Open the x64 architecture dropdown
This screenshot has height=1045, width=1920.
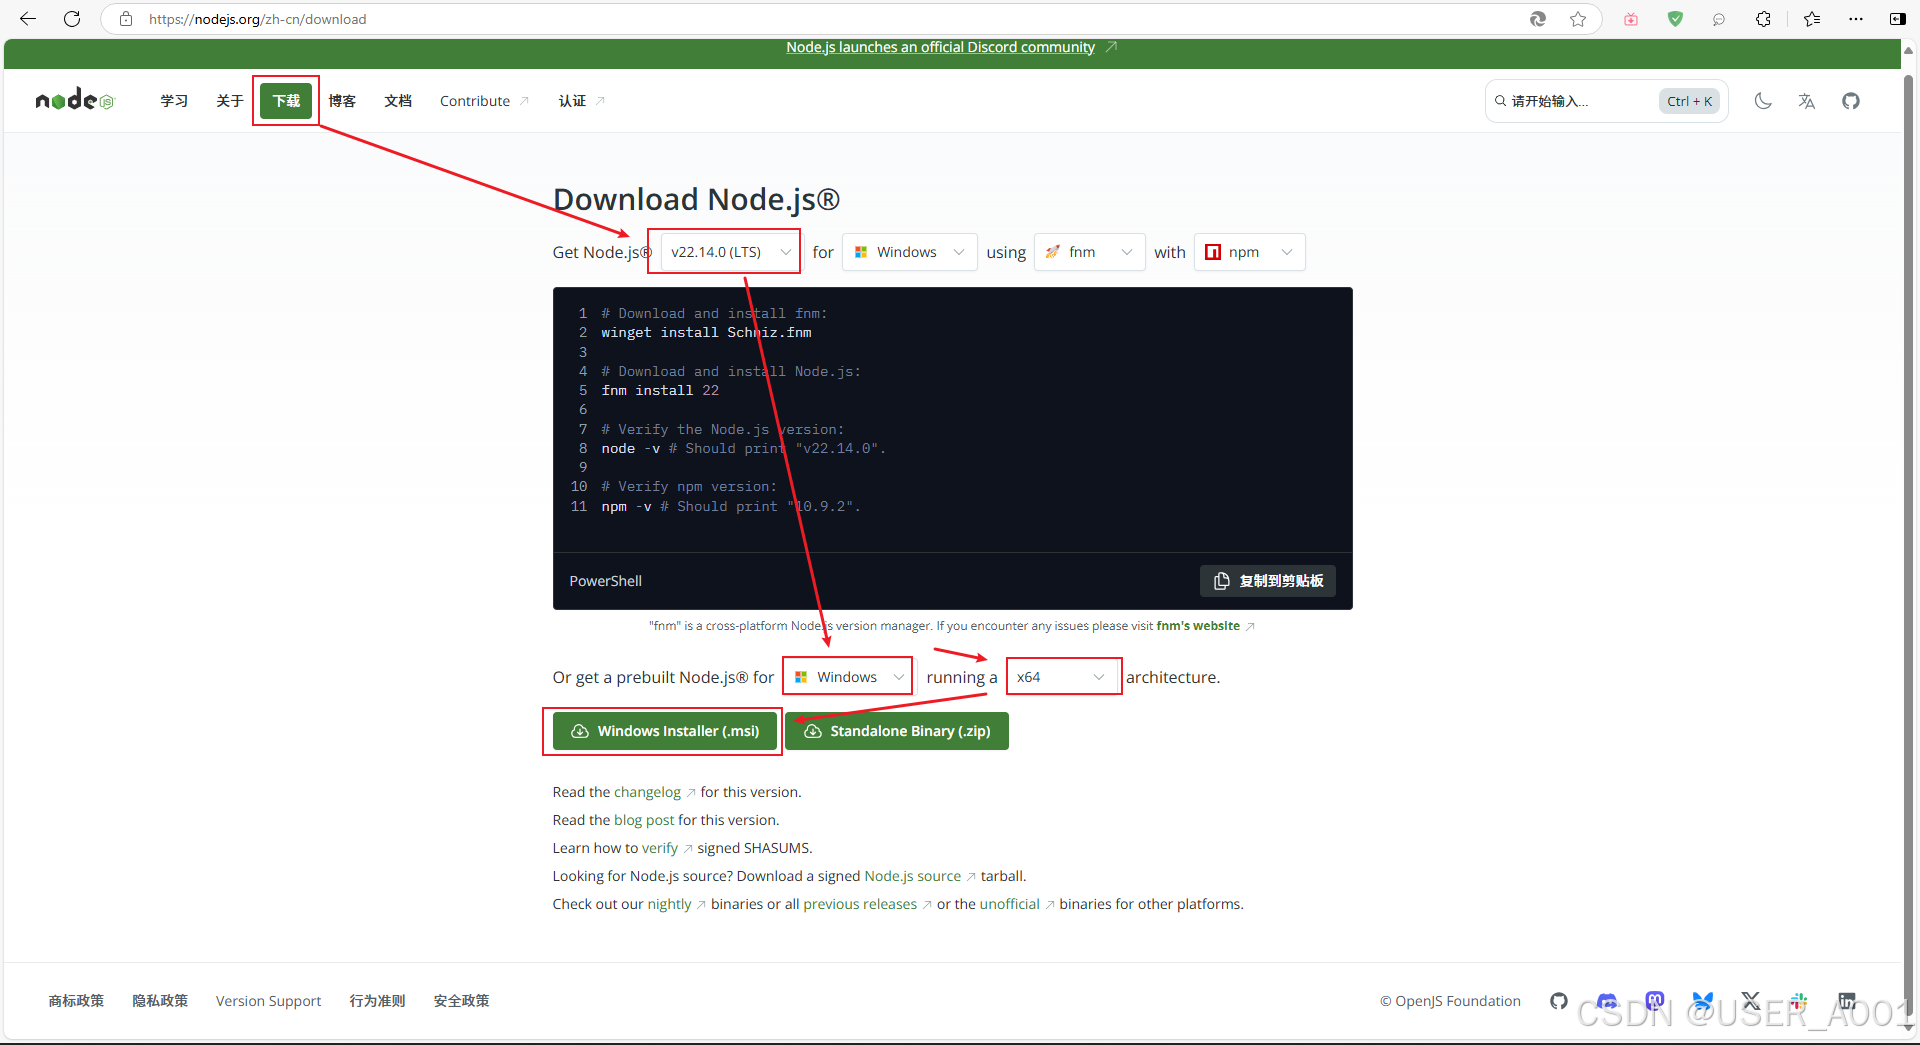[x=1063, y=676]
